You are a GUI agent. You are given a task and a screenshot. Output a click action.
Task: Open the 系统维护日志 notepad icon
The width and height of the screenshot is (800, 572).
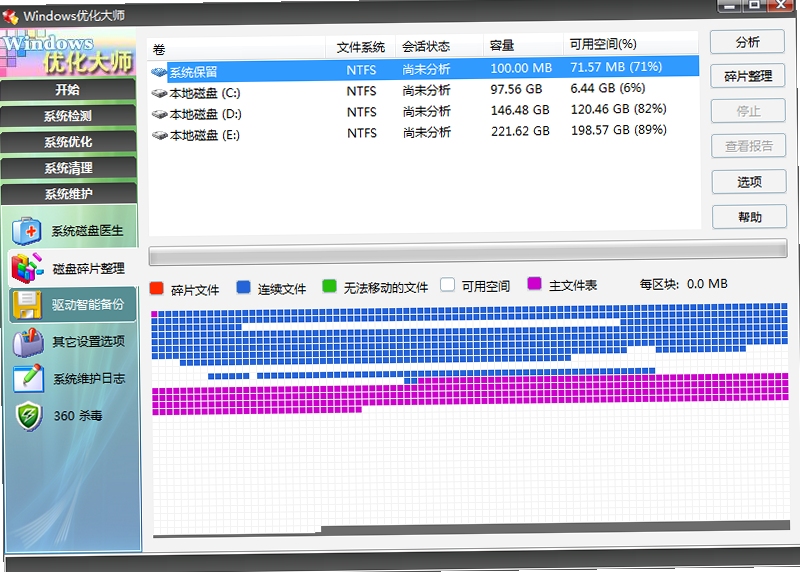click(28, 378)
